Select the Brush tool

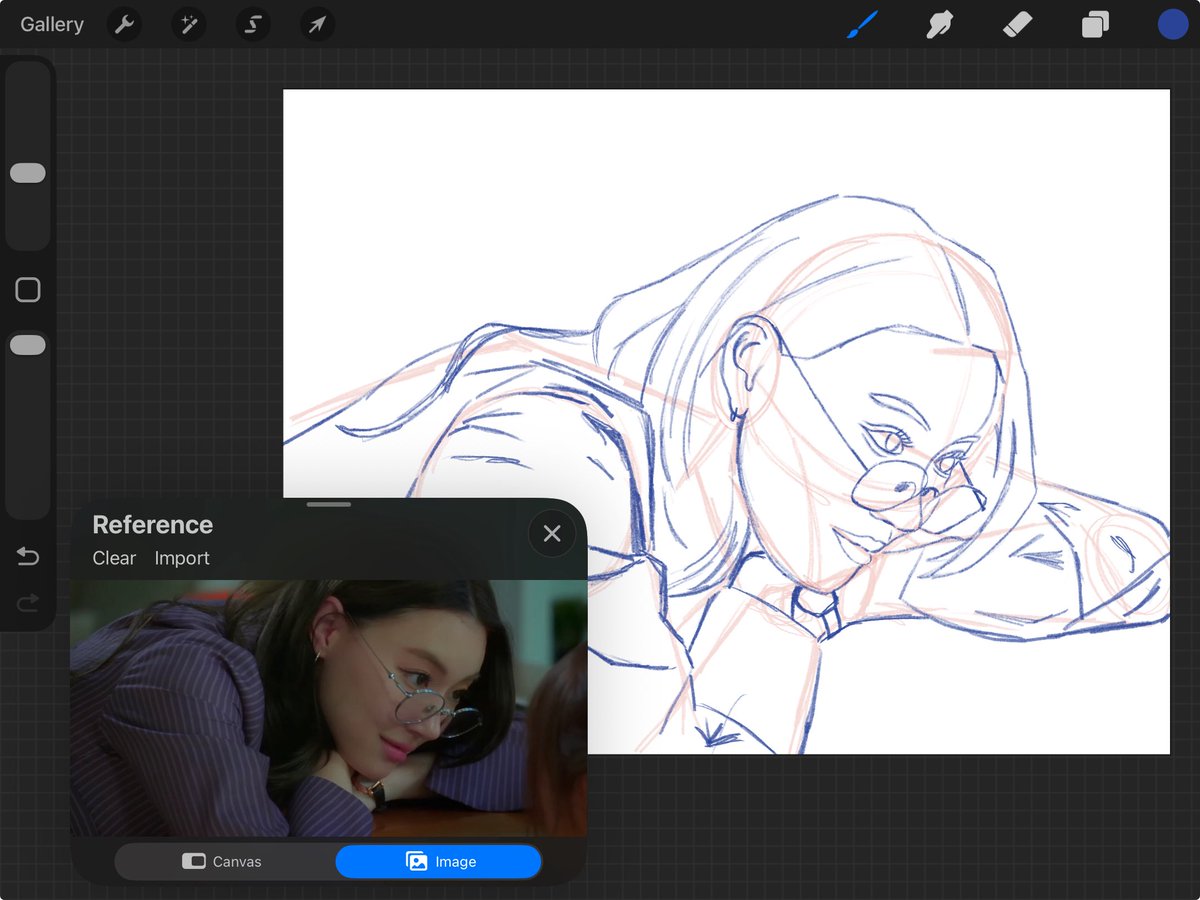tap(862, 25)
